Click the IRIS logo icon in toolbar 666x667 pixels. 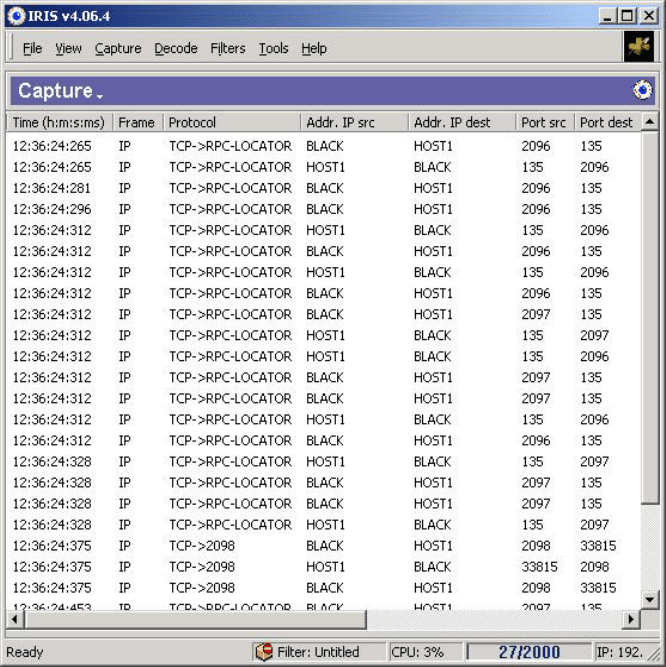[x=638, y=47]
